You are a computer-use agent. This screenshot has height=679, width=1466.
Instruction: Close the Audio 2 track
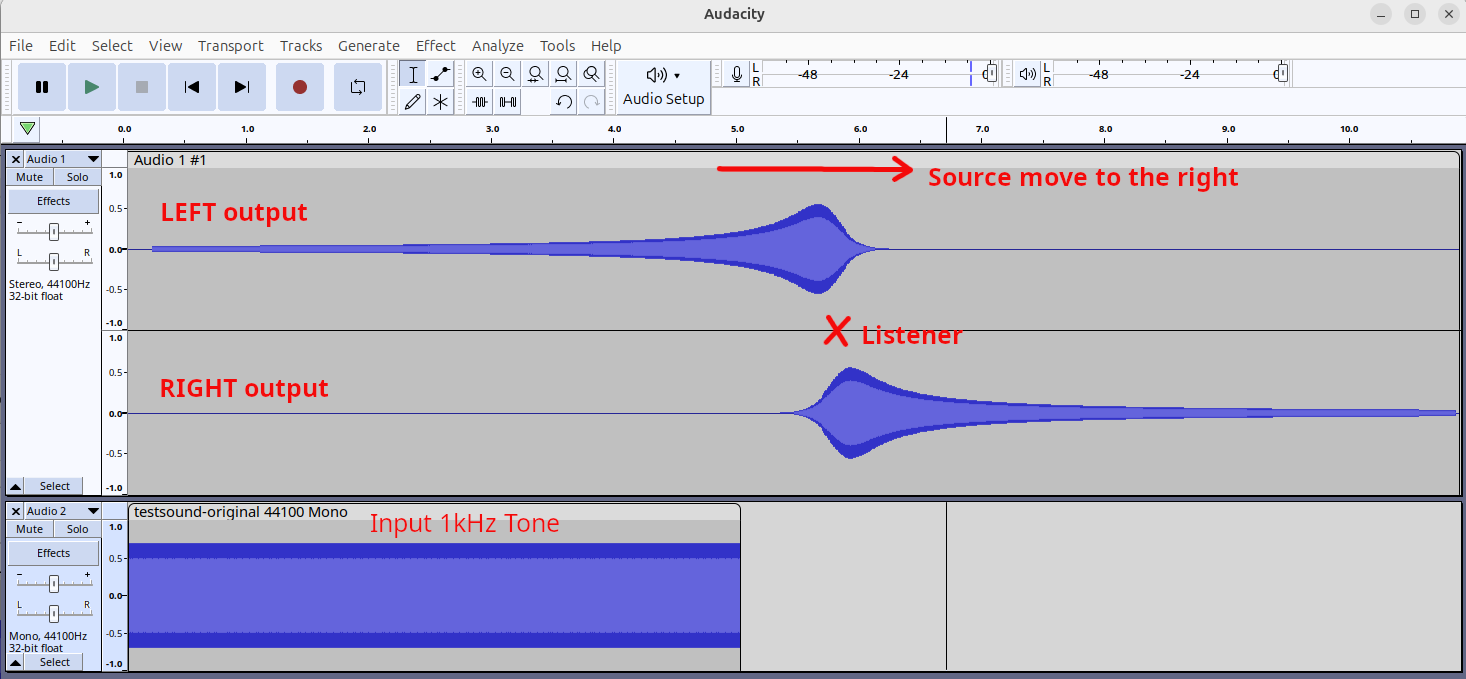[x=16, y=511]
